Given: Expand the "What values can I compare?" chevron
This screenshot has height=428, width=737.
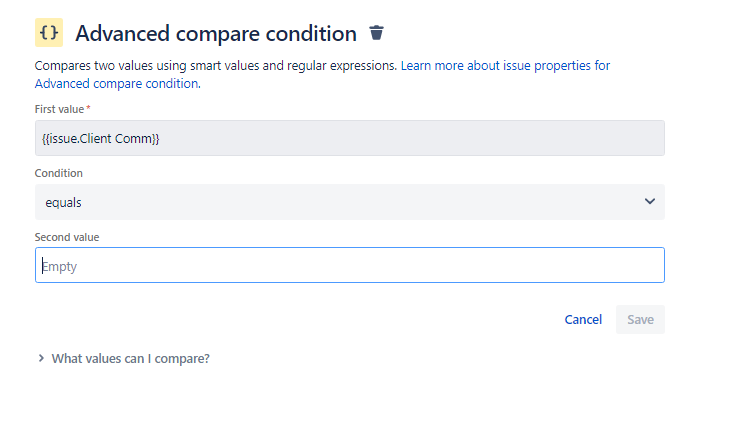Looking at the screenshot, I should tap(41, 358).
